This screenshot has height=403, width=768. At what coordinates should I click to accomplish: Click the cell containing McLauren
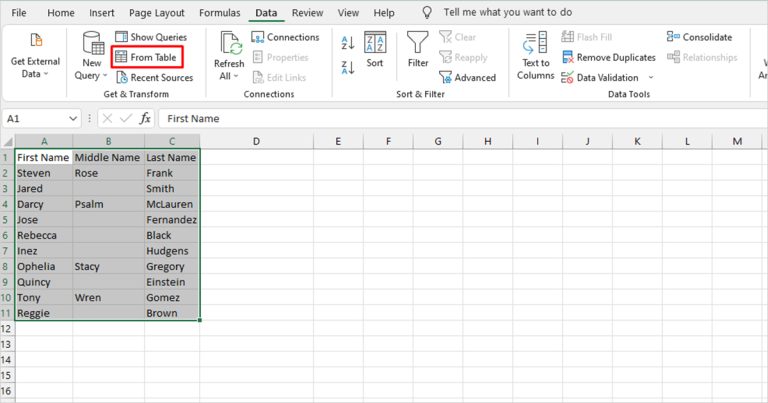coord(172,204)
